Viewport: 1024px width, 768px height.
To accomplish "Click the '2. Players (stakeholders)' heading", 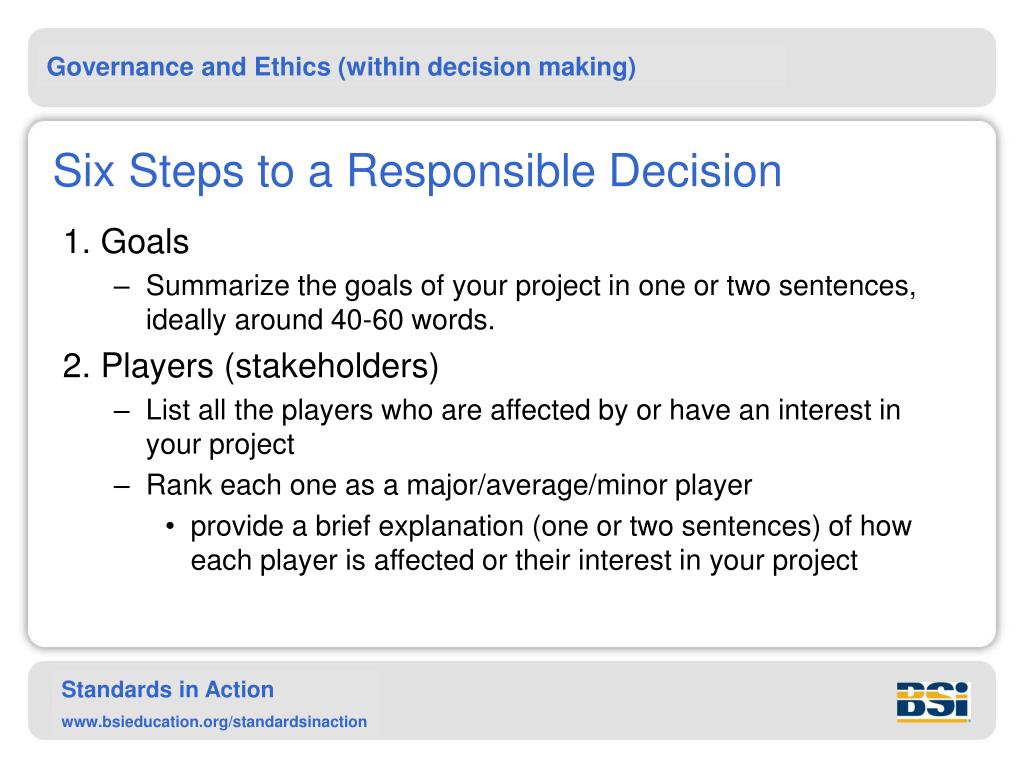I will 251,366.
